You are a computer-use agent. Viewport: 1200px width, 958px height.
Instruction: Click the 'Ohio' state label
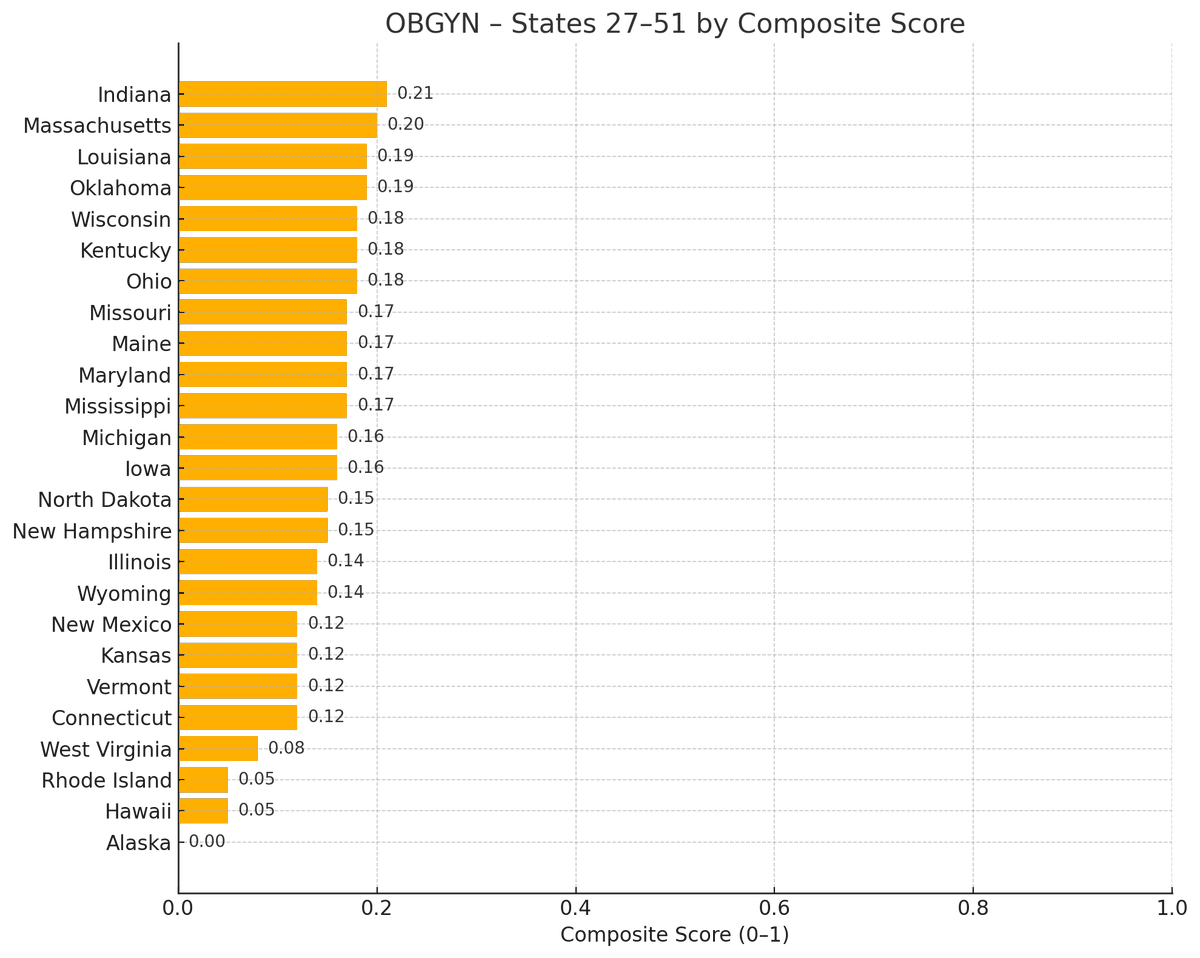149,282
